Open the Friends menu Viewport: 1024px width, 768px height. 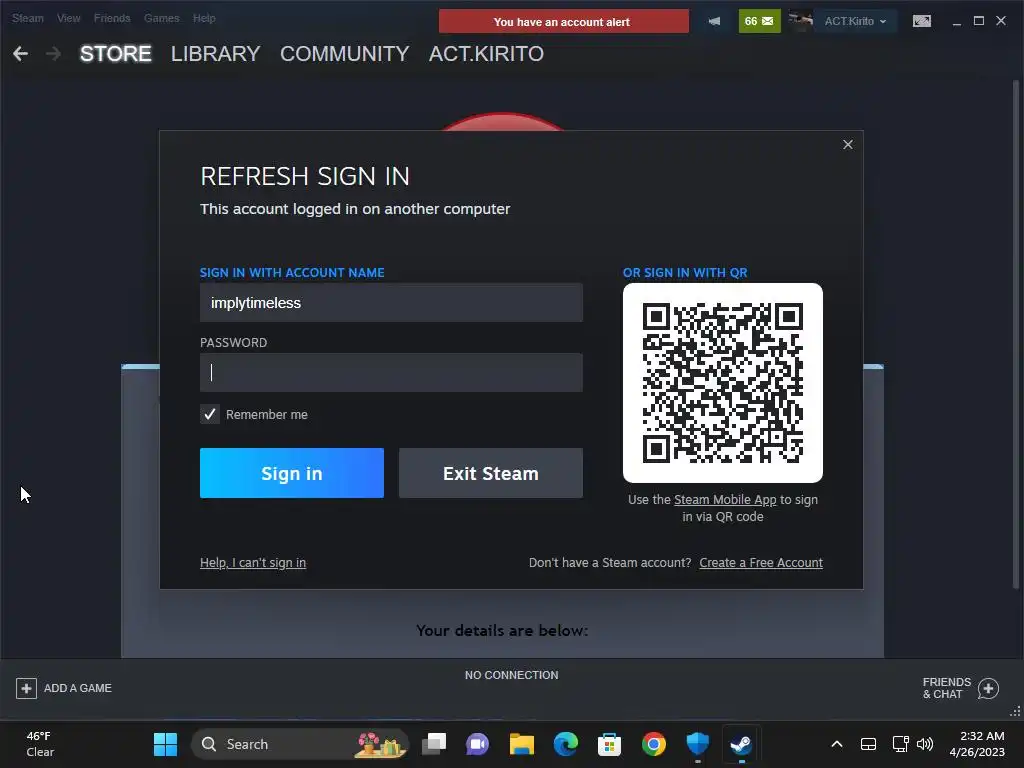pos(112,18)
